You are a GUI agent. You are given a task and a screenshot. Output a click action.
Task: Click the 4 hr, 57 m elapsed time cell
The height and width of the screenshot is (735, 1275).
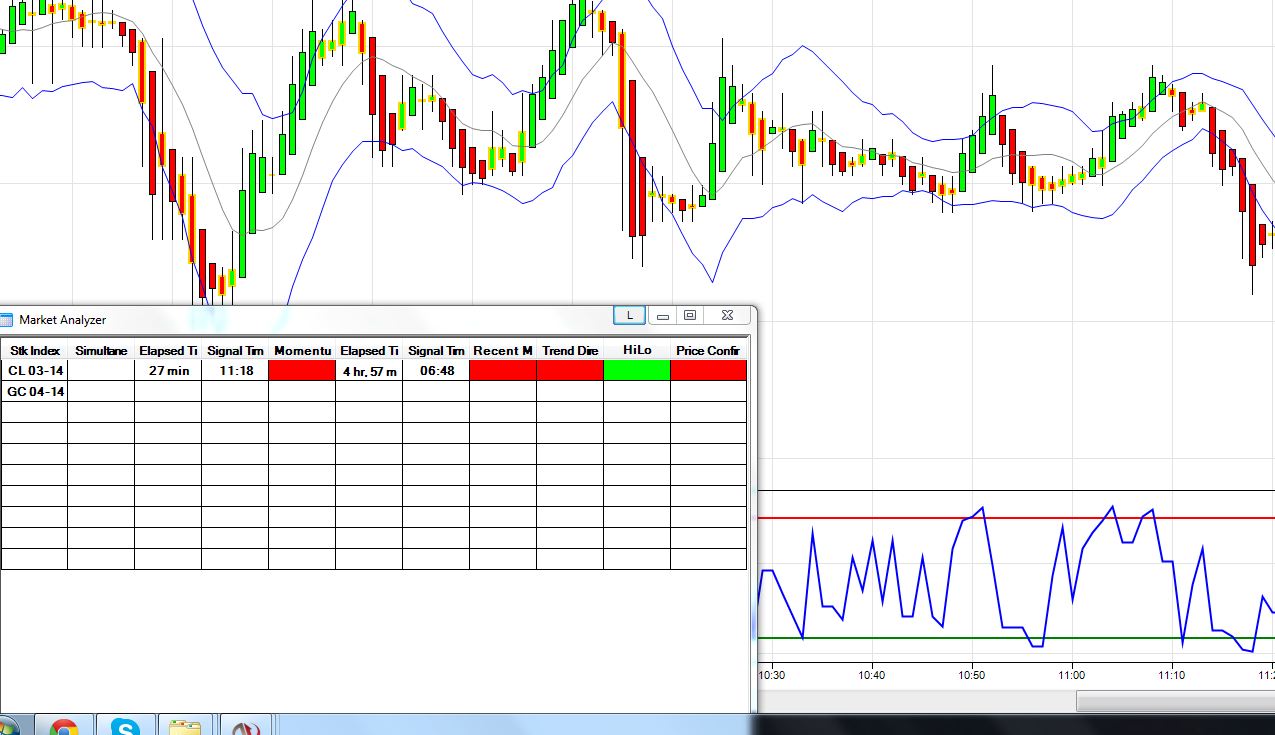369,371
